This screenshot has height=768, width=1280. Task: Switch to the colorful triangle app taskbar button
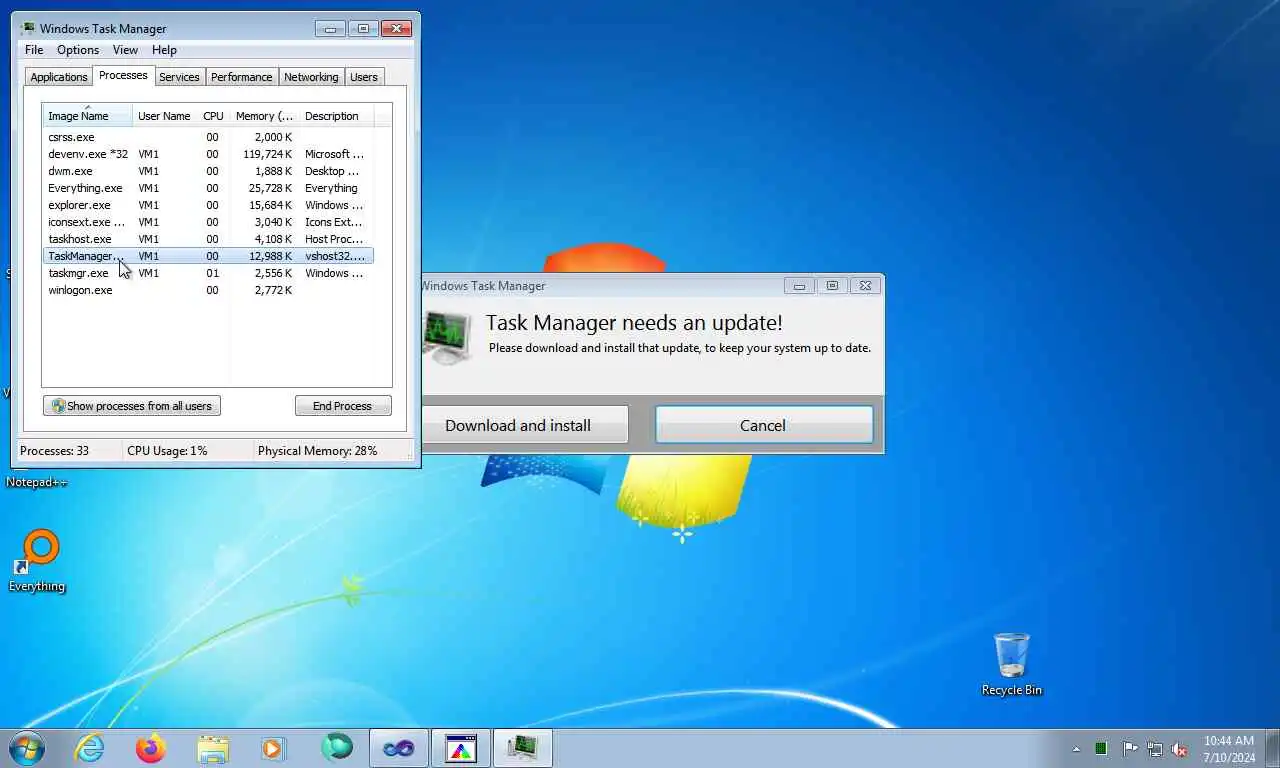coord(461,748)
